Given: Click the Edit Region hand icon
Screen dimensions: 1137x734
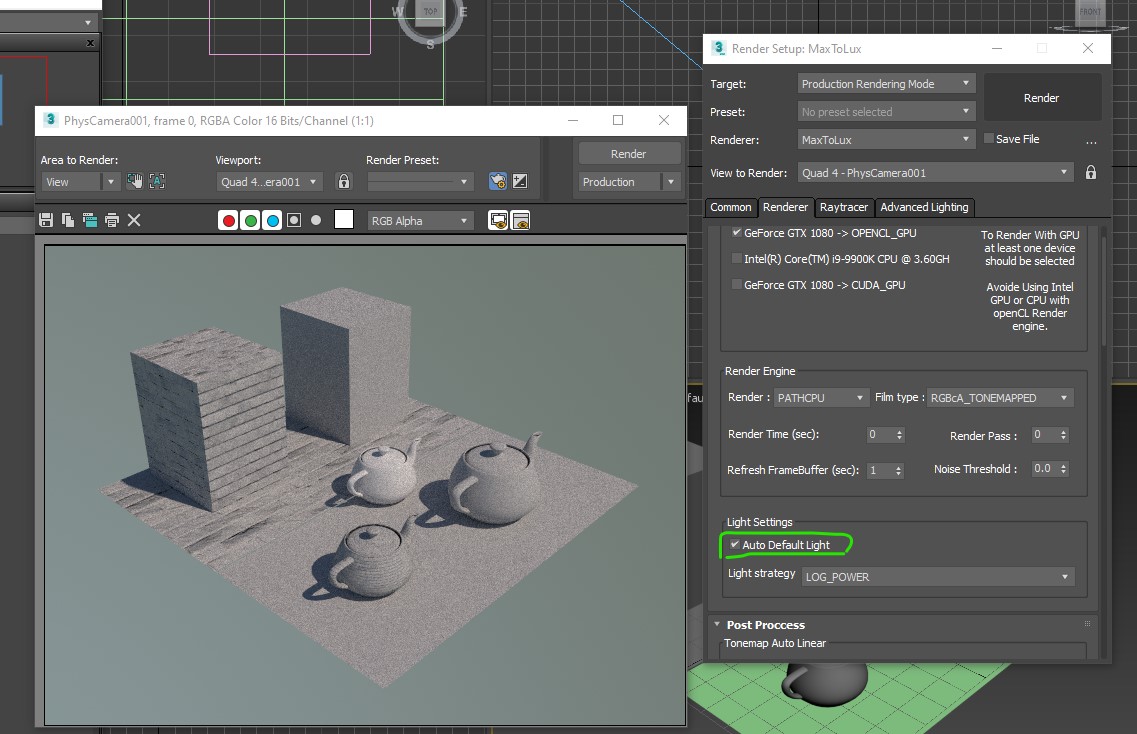Looking at the screenshot, I should pos(135,181).
